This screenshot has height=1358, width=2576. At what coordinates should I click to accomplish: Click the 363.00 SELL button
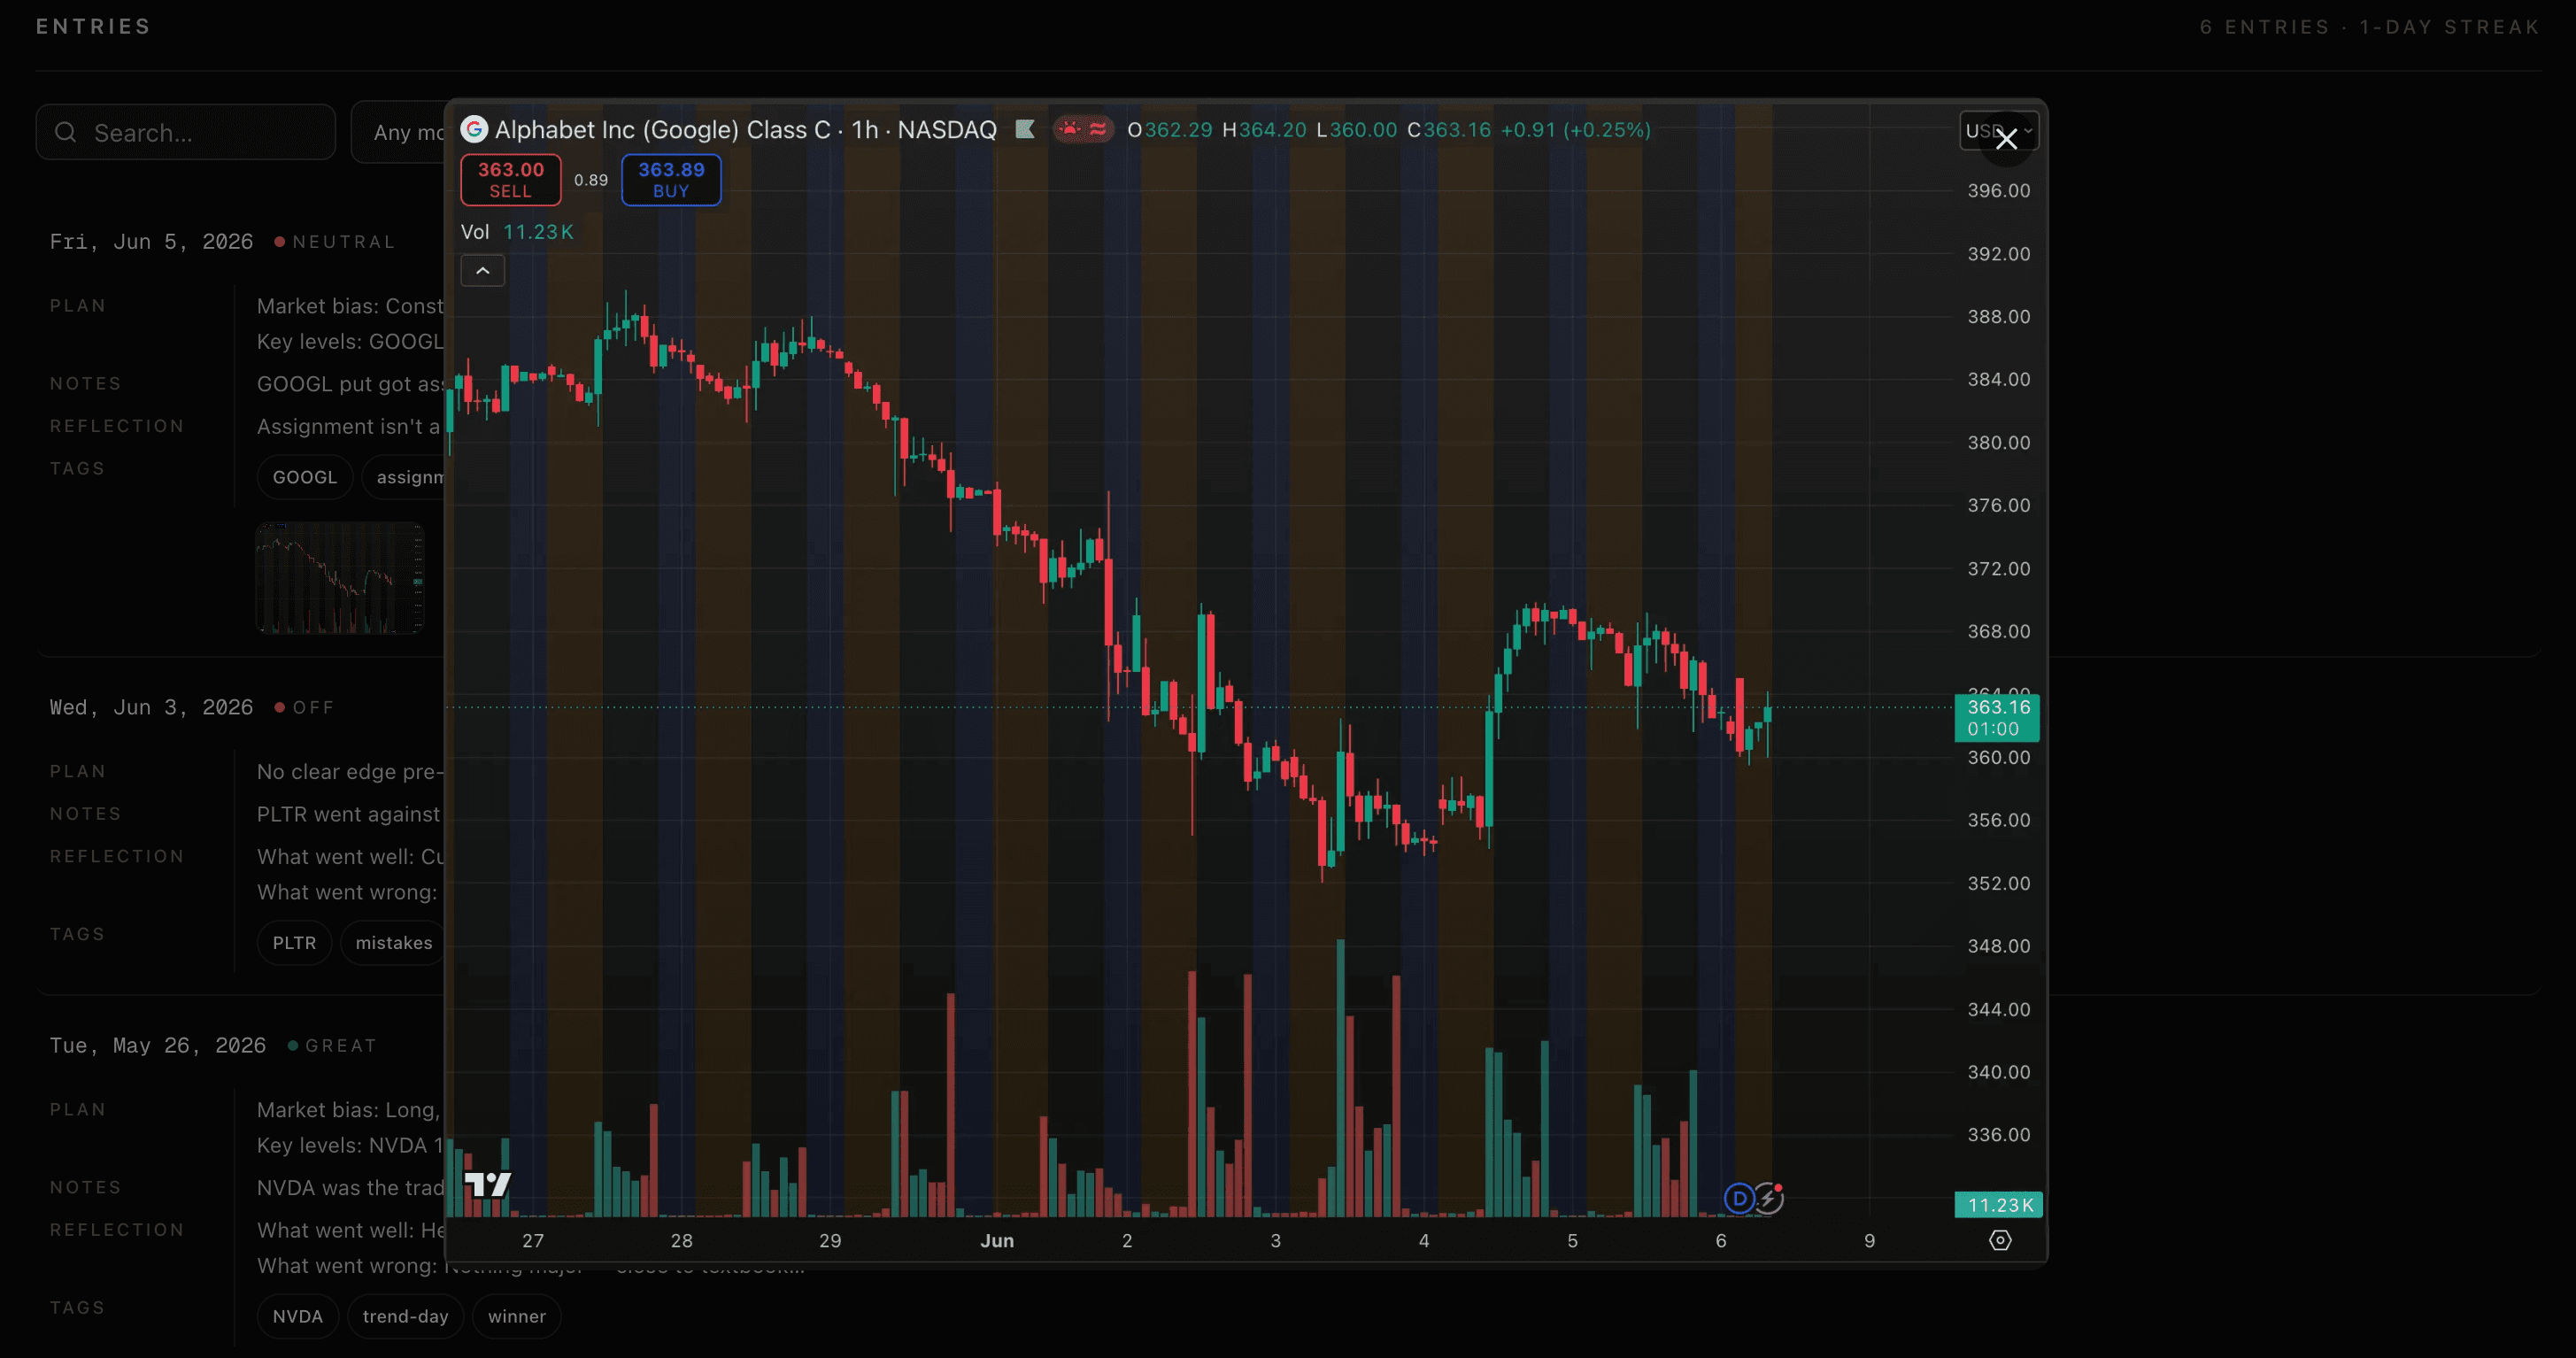point(511,180)
